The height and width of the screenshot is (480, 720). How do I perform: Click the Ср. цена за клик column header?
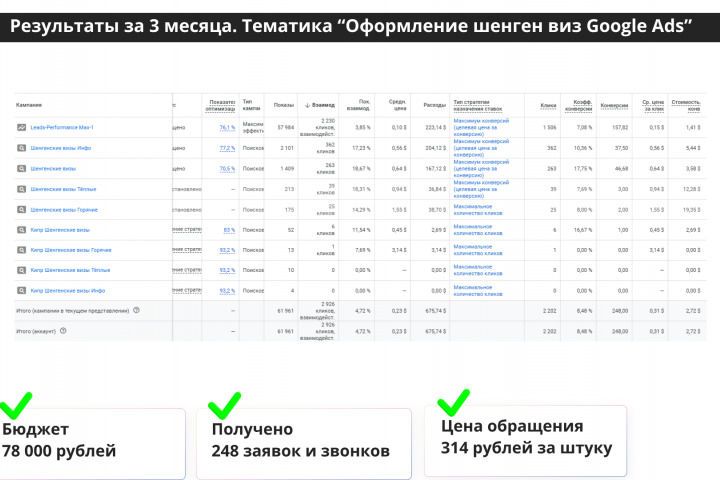[x=653, y=105]
